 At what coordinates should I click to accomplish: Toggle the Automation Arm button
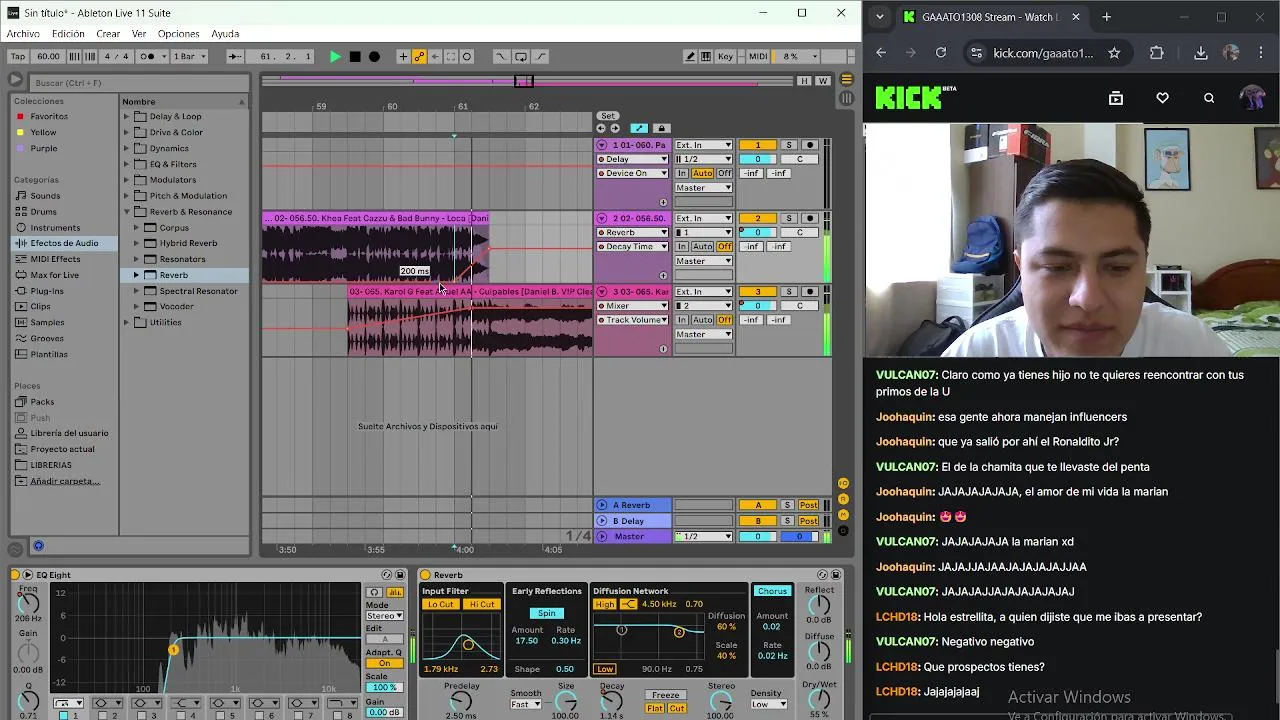point(419,57)
